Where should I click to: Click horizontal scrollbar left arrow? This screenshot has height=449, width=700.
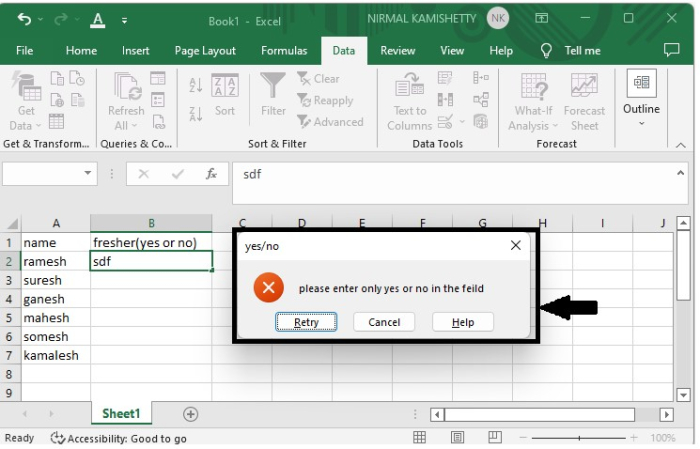click(438, 415)
